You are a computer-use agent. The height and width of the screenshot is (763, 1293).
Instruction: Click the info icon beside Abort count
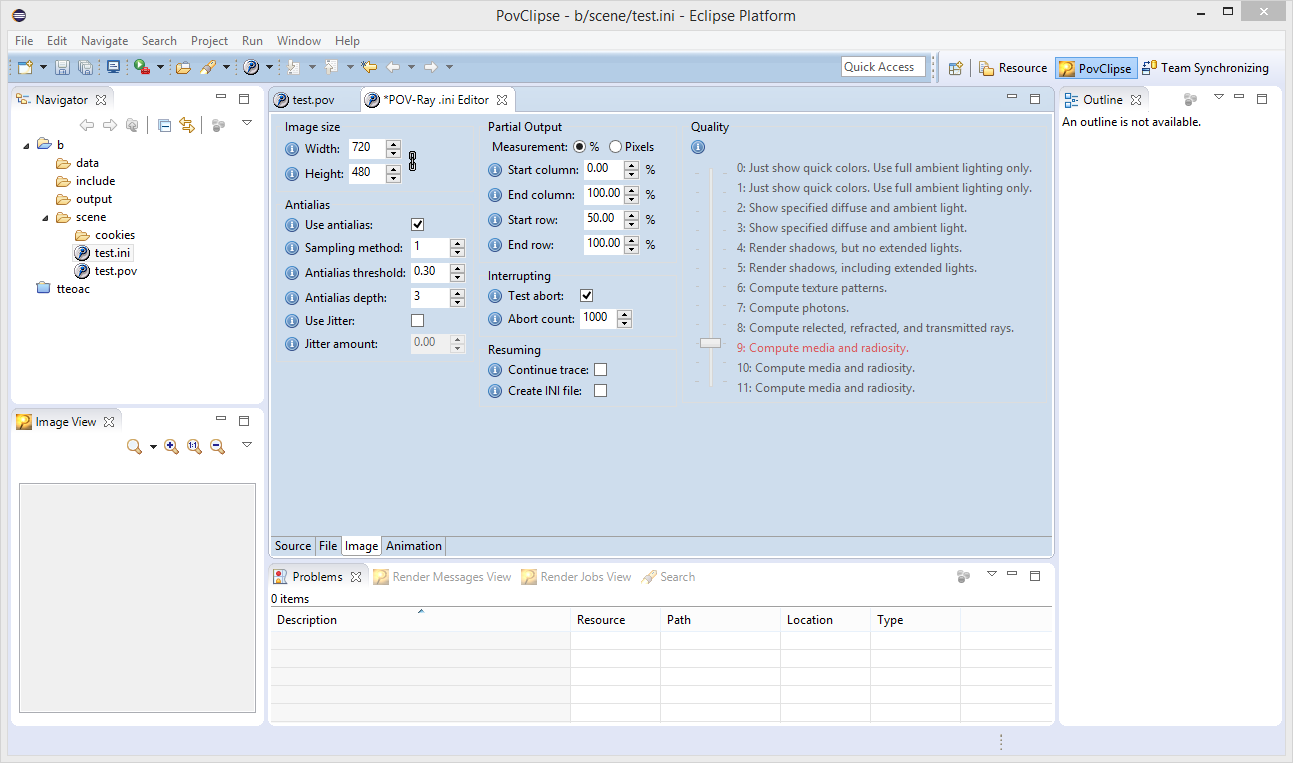495,318
